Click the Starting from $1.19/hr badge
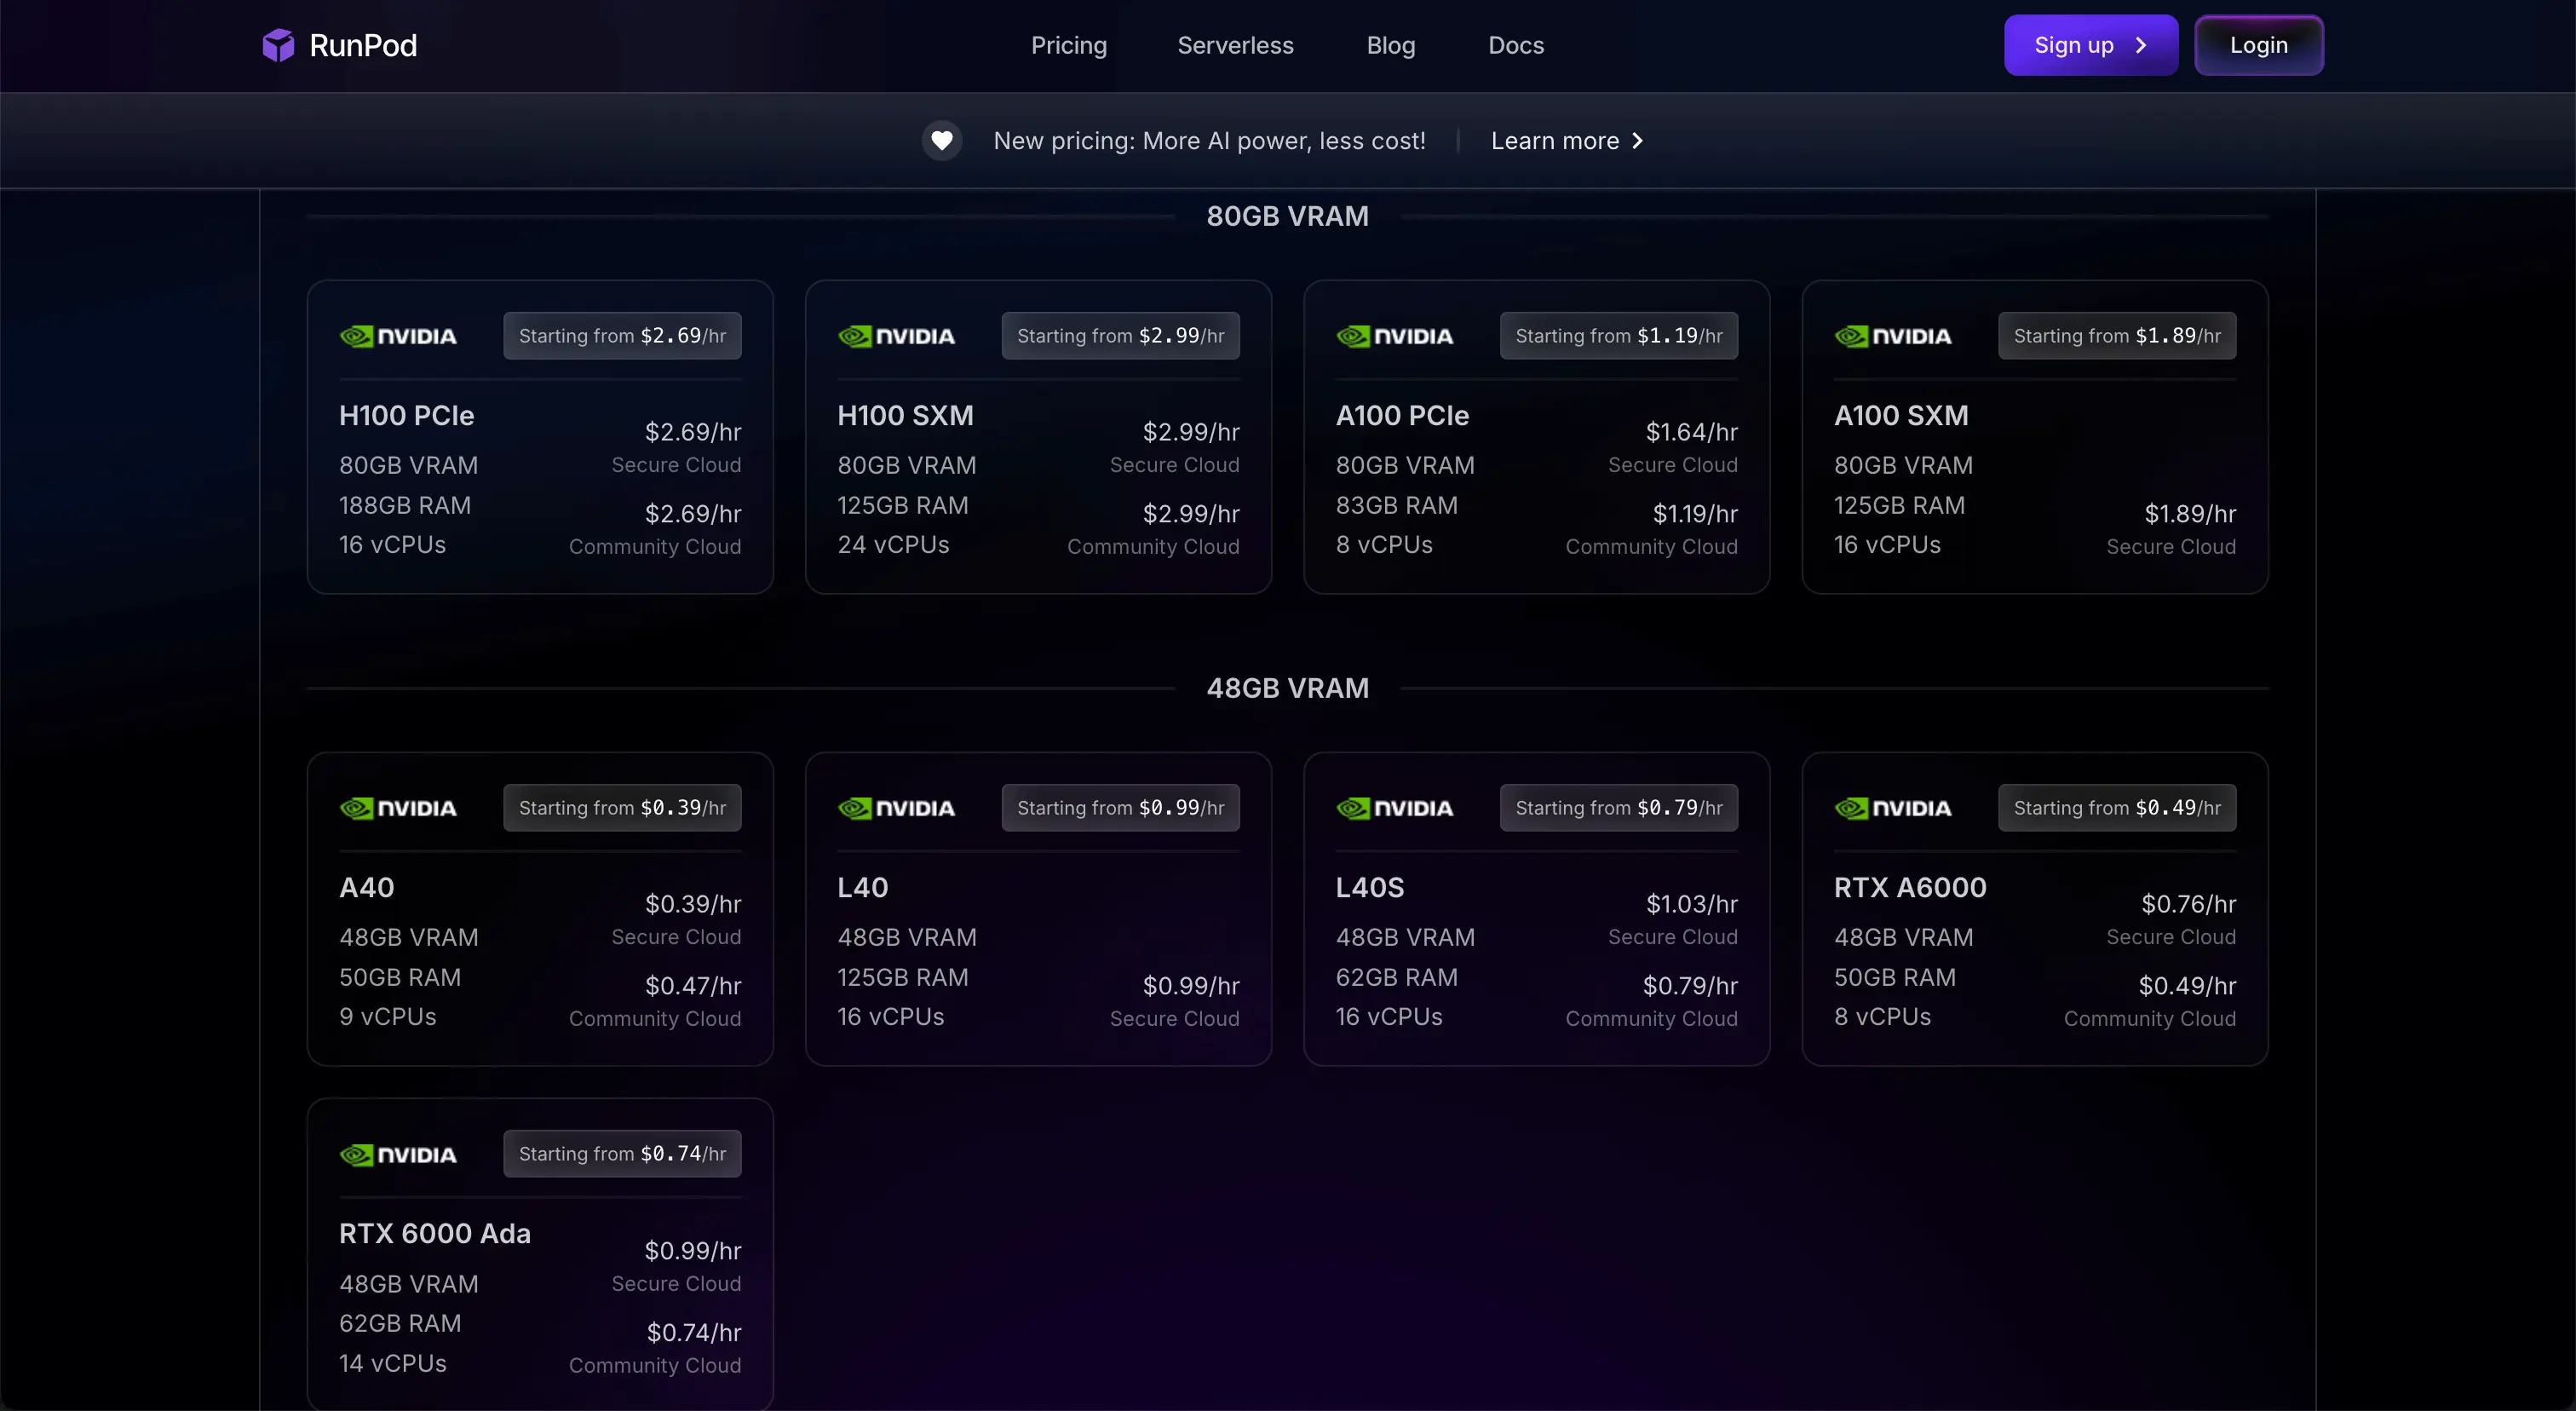The height and width of the screenshot is (1411, 2576). pos(1618,336)
